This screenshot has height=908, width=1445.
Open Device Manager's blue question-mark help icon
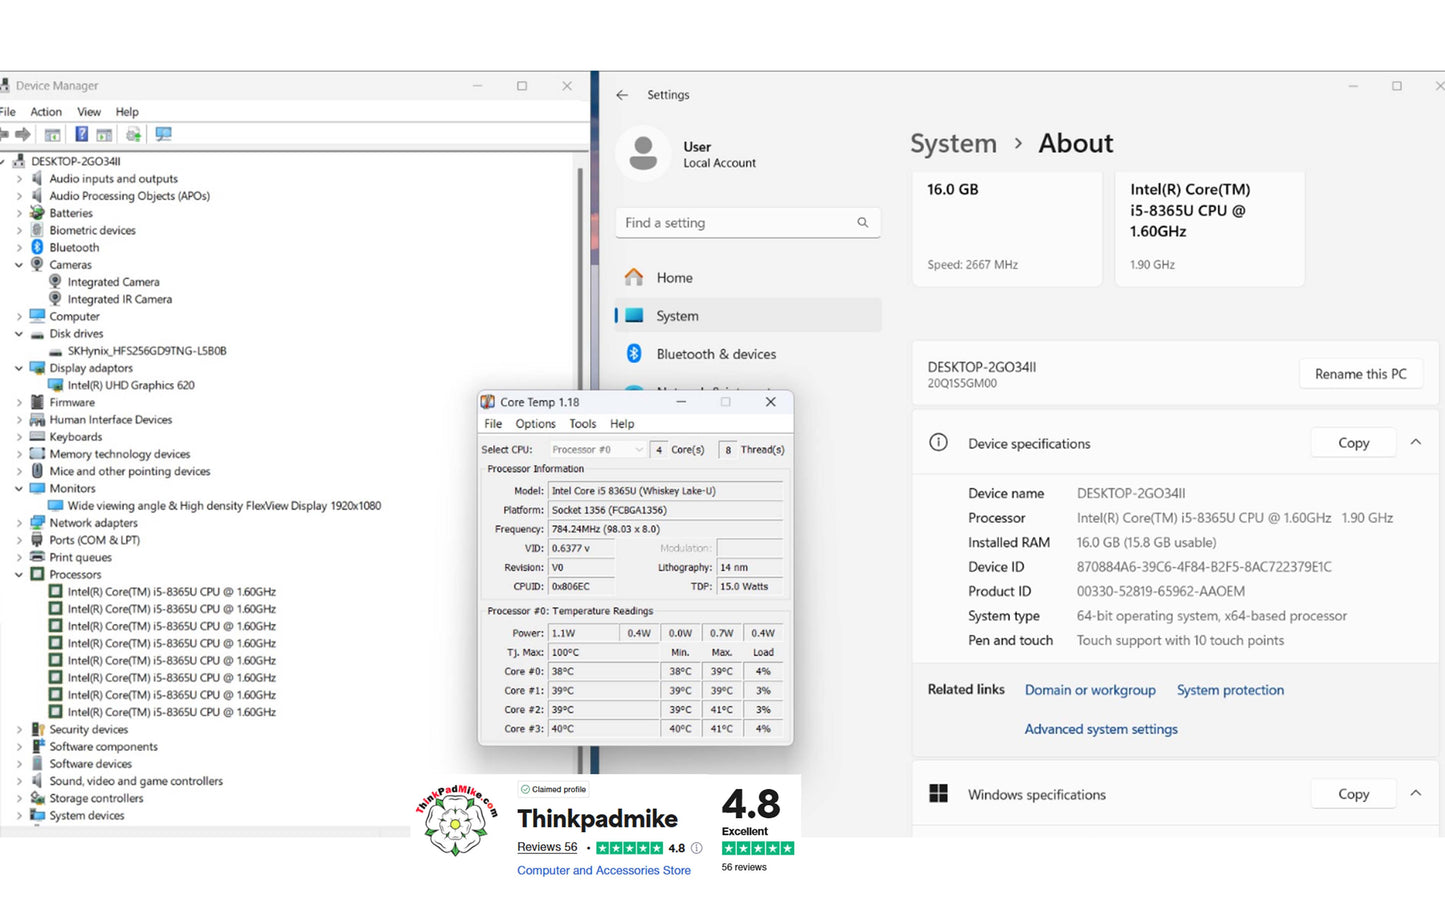click(82, 134)
